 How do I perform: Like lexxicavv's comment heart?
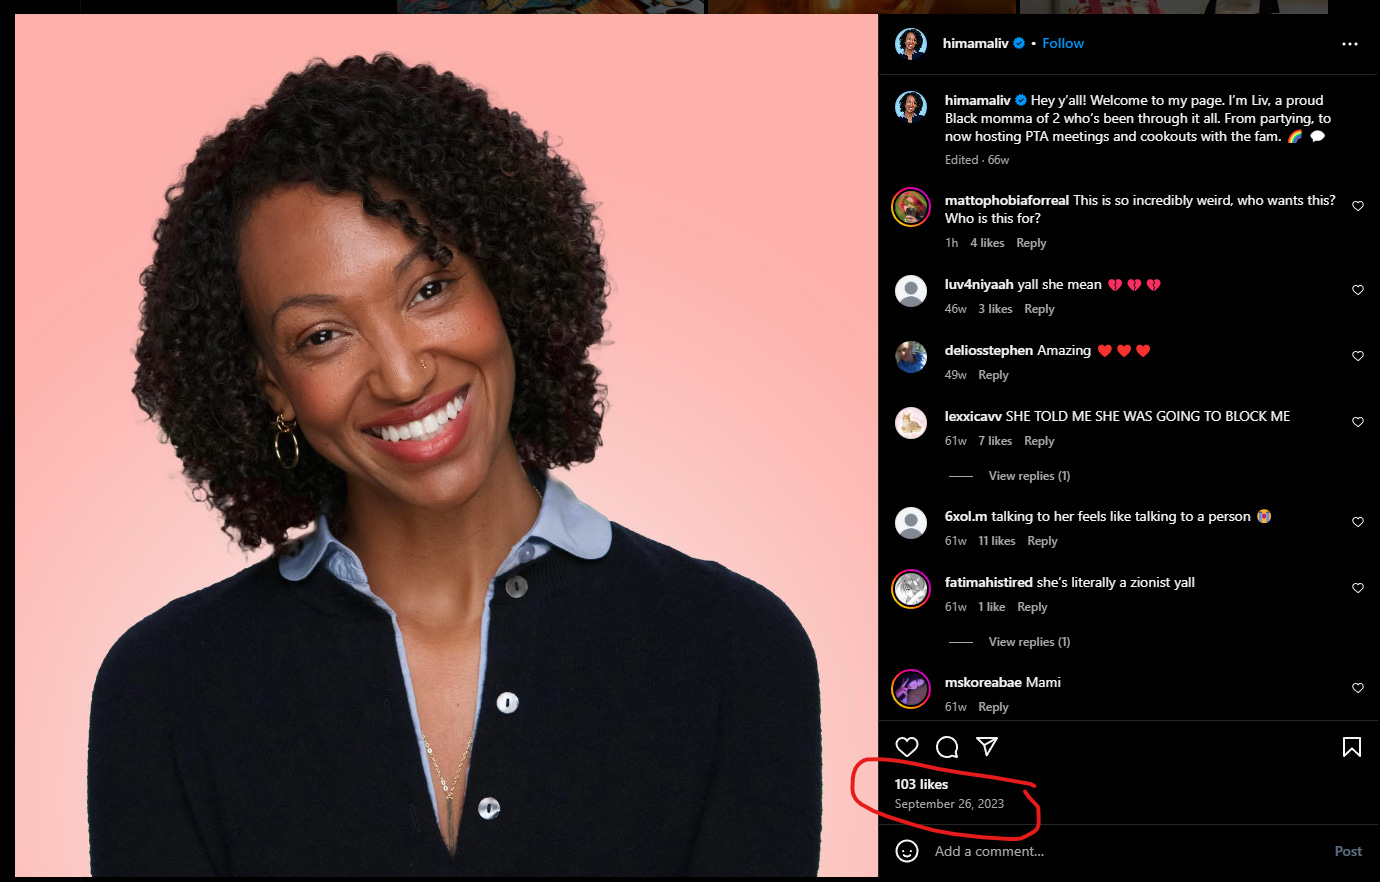click(1358, 422)
